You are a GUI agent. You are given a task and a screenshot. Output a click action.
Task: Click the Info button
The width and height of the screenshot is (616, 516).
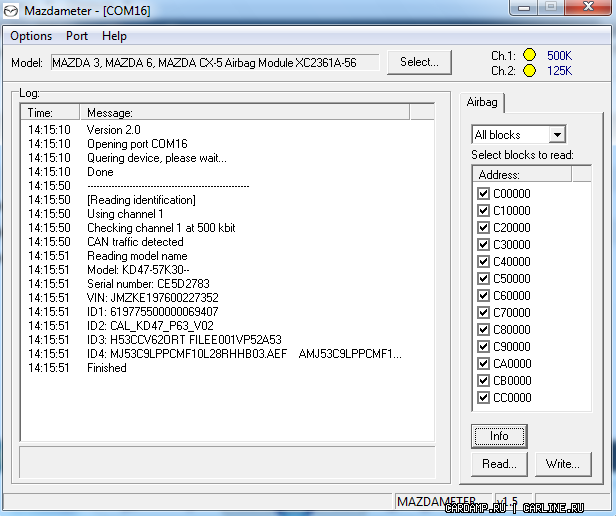(499, 436)
